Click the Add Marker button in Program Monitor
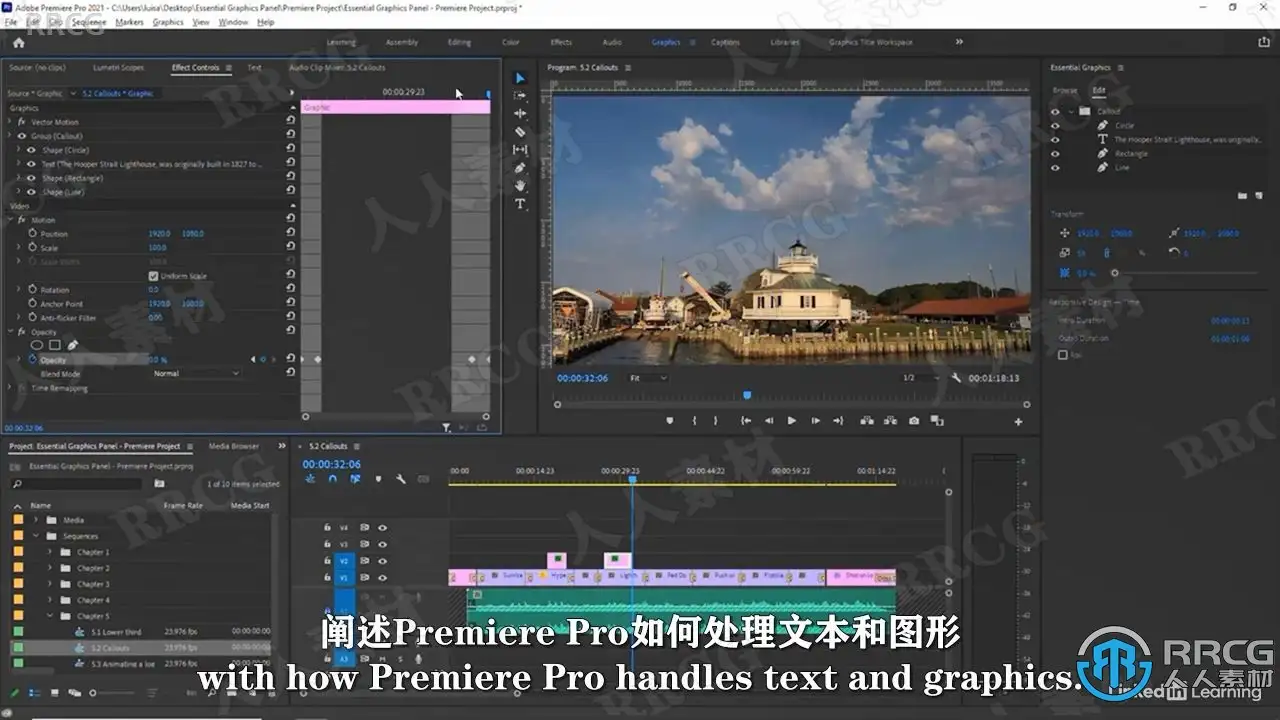Image resolution: width=1280 pixels, height=720 pixels. click(x=670, y=421)
